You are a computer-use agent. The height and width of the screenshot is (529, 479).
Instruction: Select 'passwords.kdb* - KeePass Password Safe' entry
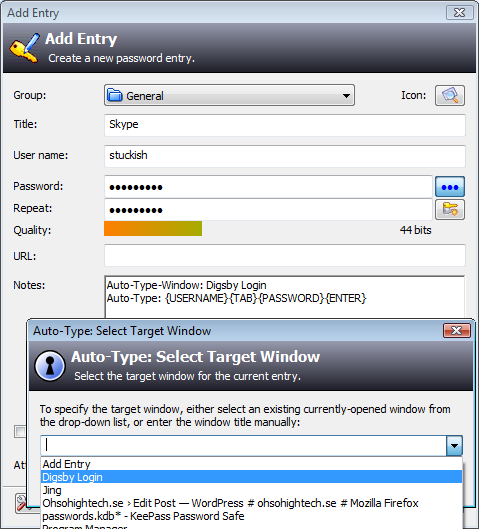click(251, 516)
